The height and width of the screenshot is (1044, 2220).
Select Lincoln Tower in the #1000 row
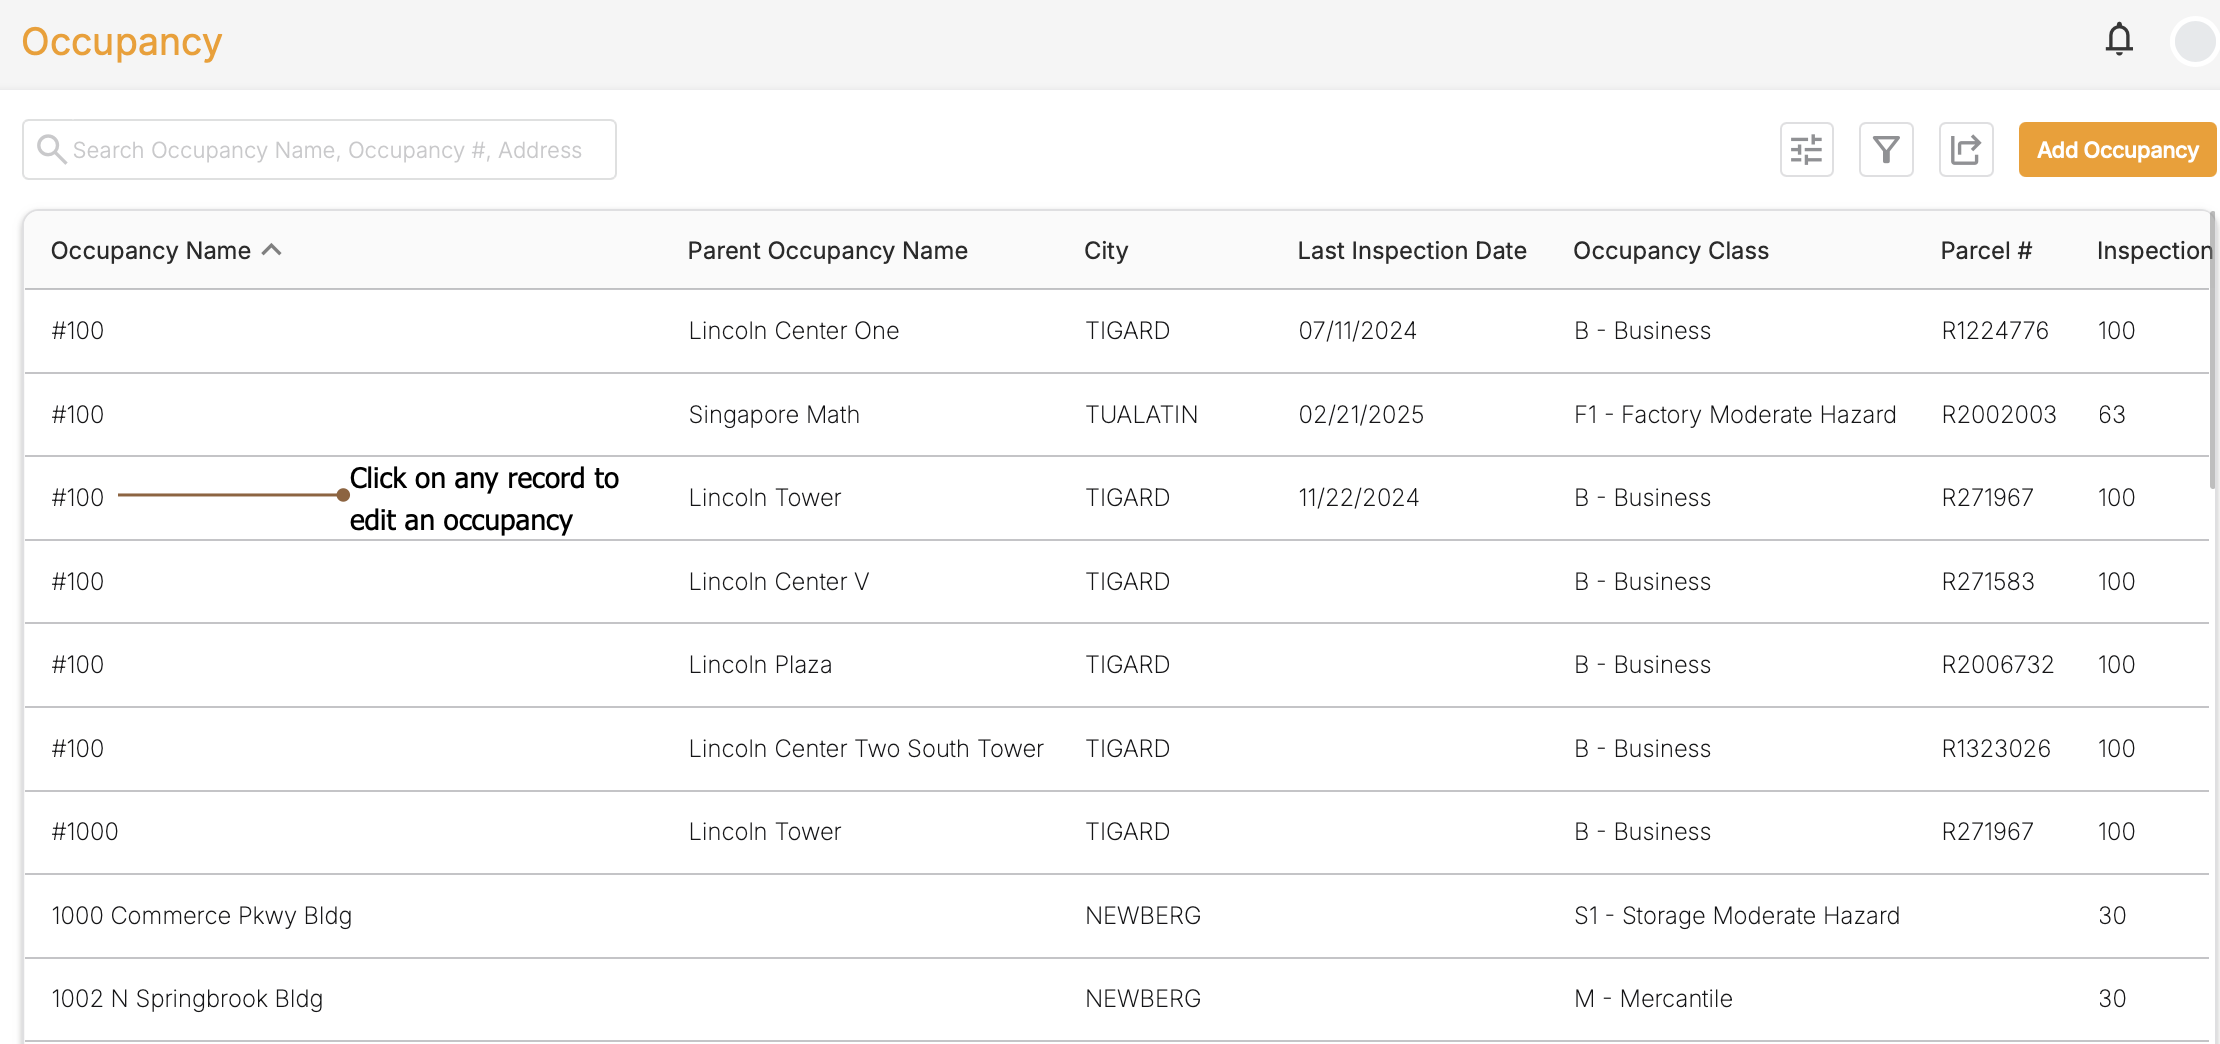pyautogui.click(x=765, y=832)
